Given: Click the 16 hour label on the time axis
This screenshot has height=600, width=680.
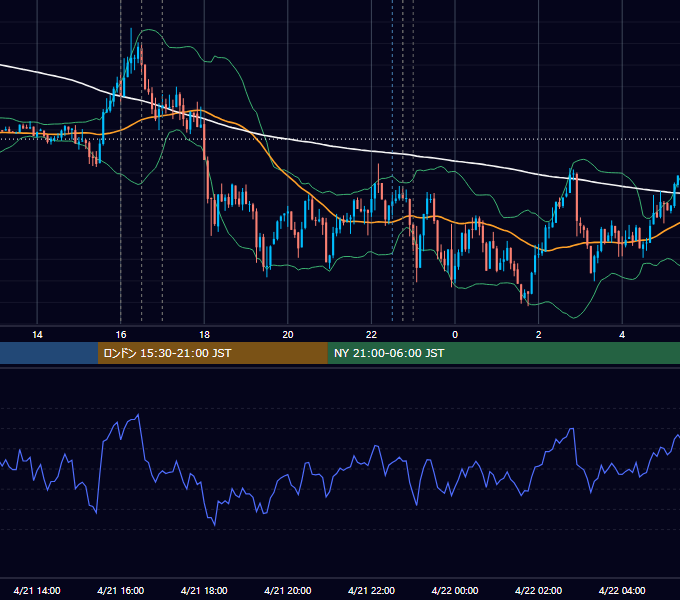Looking at the screenshot, I should click(x=121, y=335).
